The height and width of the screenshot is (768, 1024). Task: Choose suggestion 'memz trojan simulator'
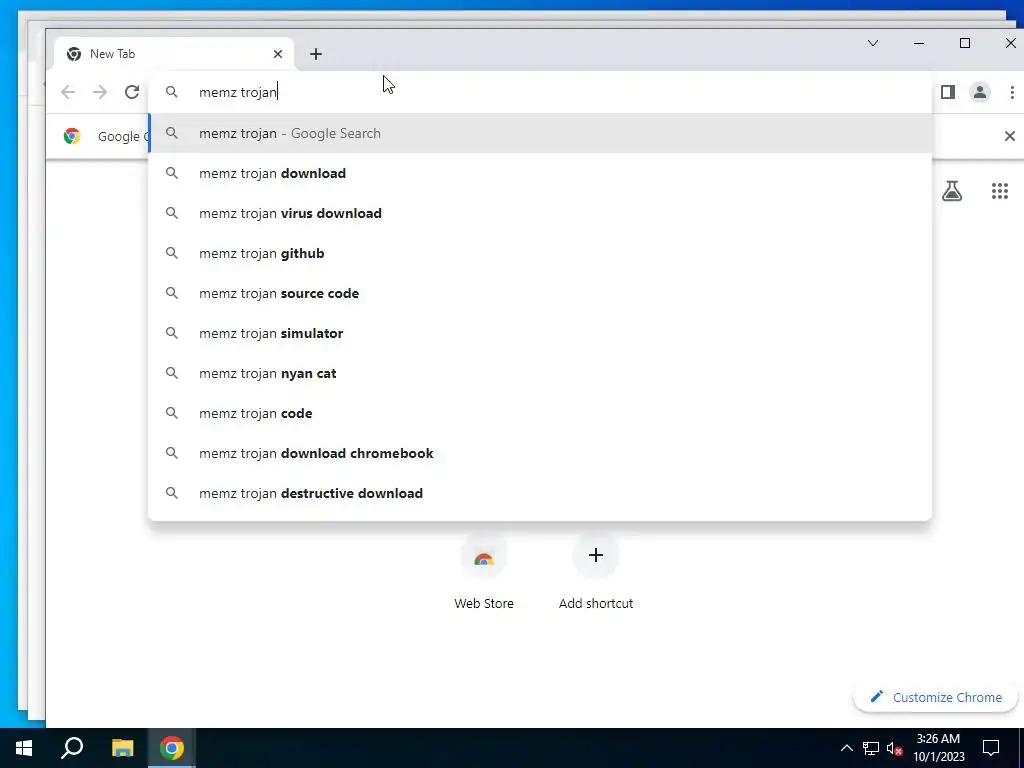click(540, 333)
